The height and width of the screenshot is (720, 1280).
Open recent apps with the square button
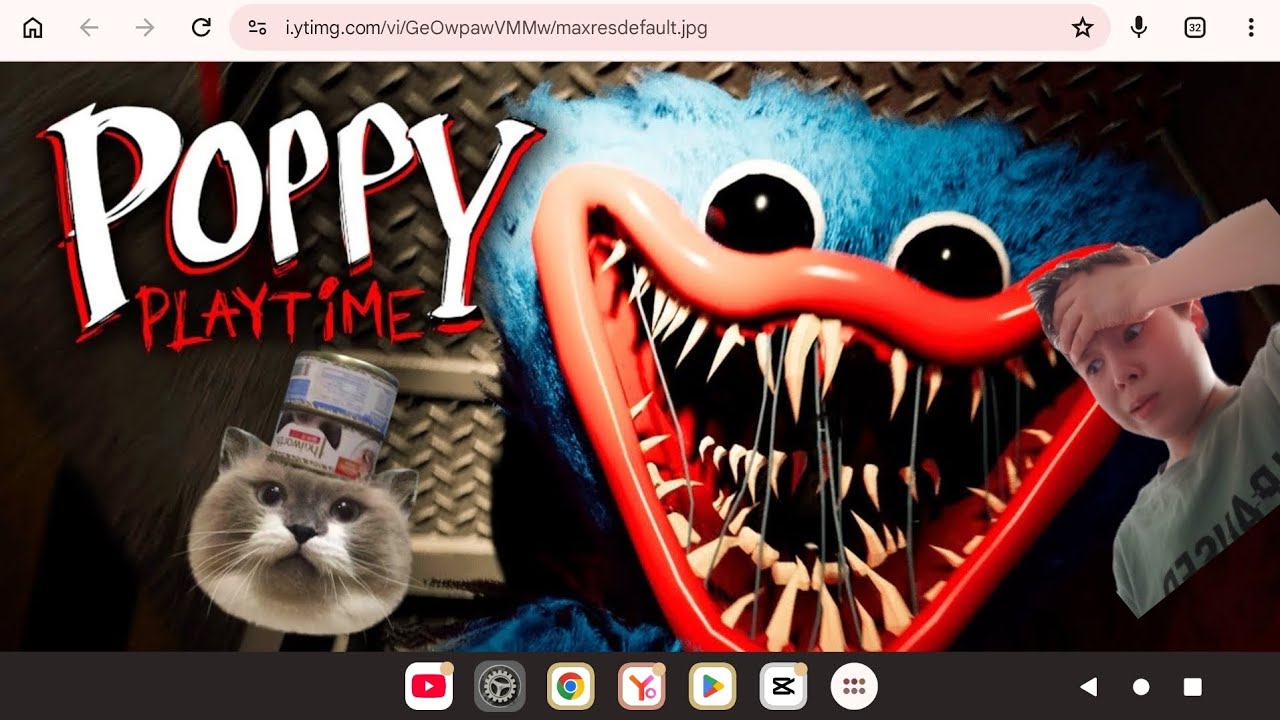pyautogui.click(x=1192, y=687)
